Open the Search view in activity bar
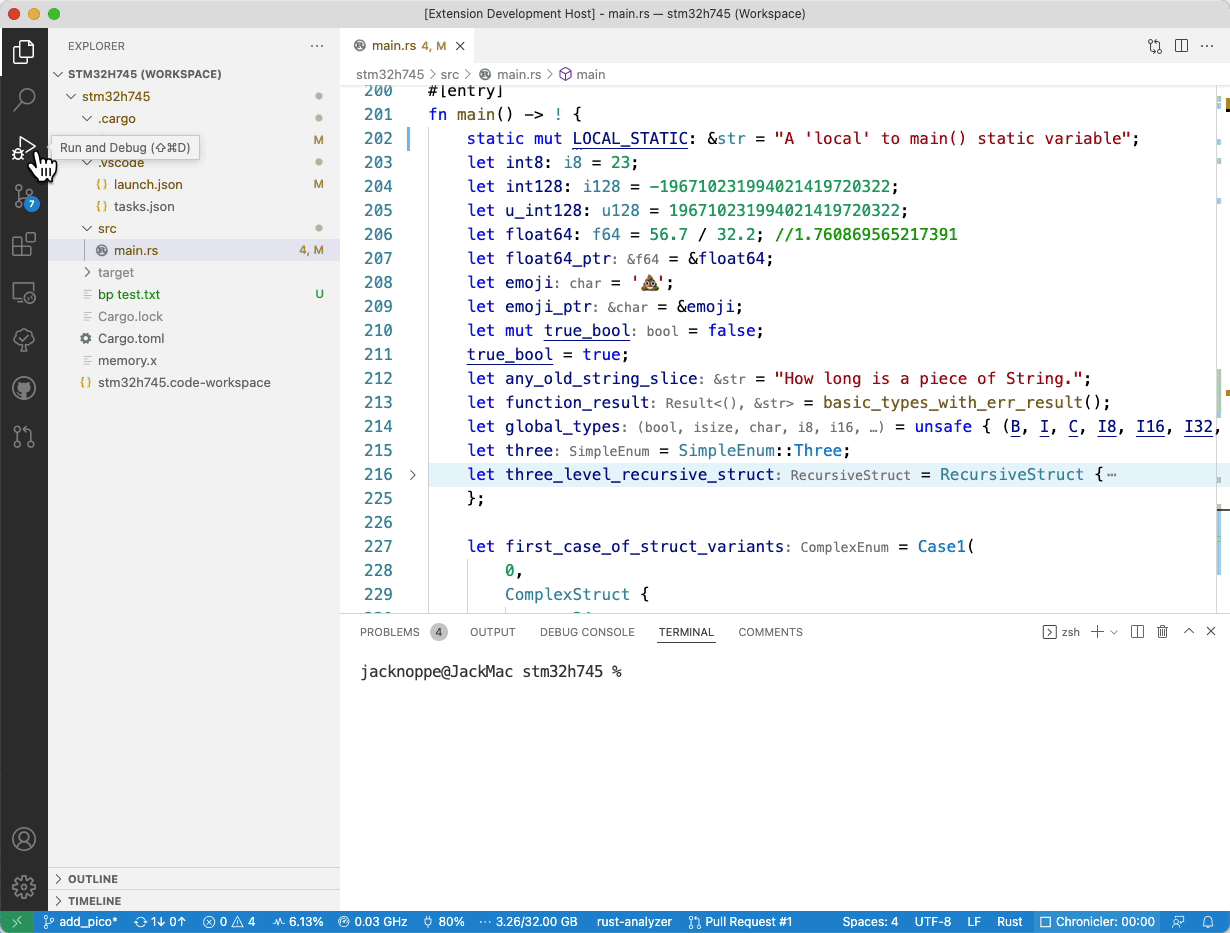Screen dimensions: 1230x933 coord(24,99)
